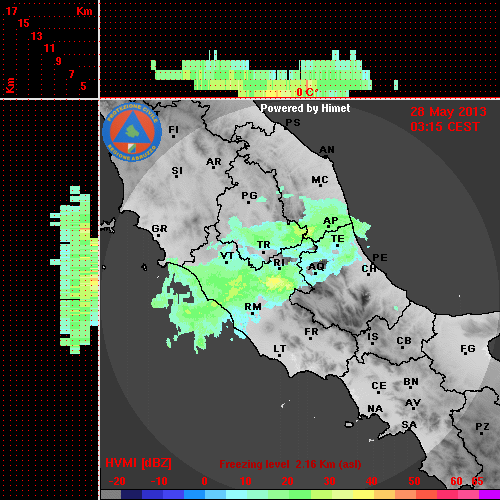
Task: Click the '13' km height axis label
Action: pos(37,36)
